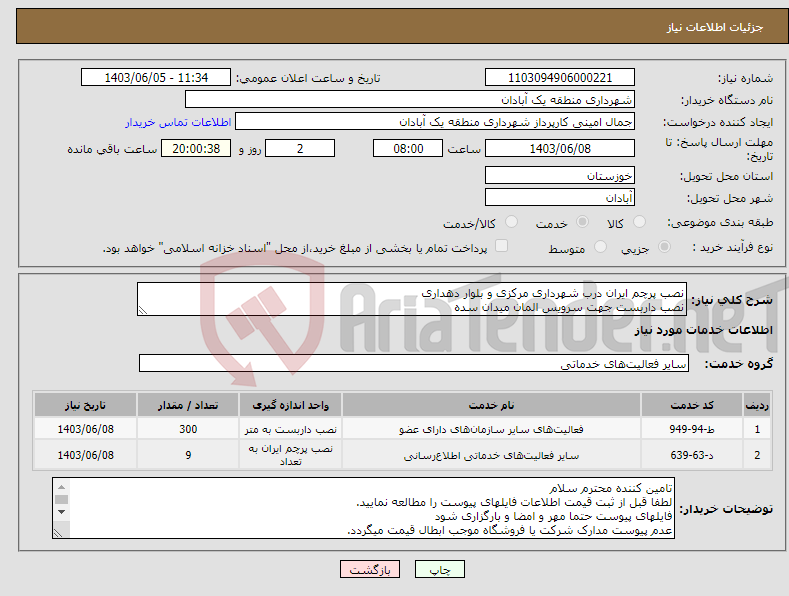The height and width of the screenshot is (596, 789).
Task: Click the delivery city field آبادان
Action: [x=560, y=197]
